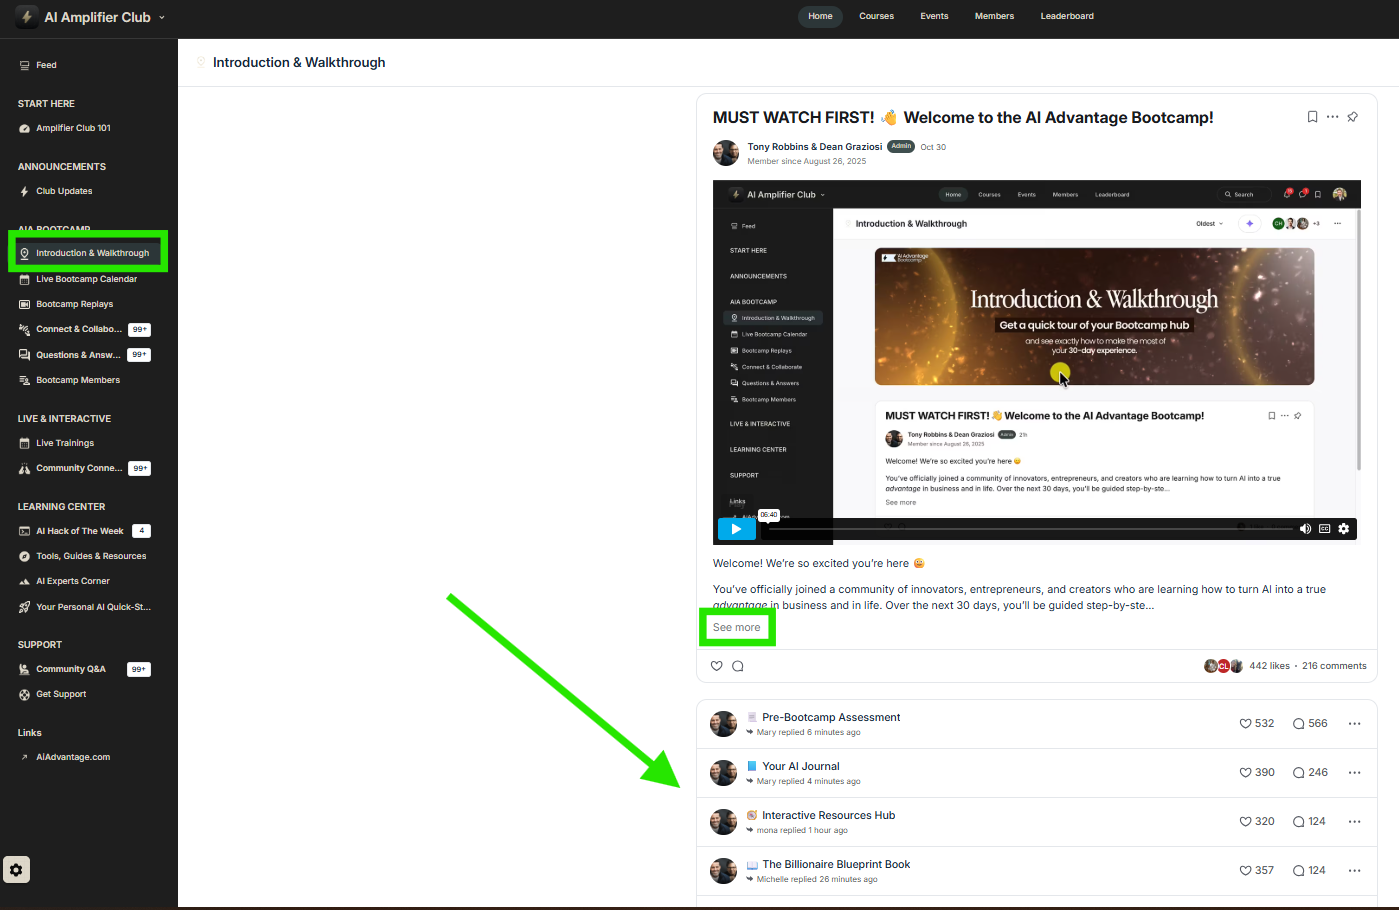Like the Pre-Bootcamp Assessment post
The width and height of the screenshot is (1399, 910).
(1257, 723)
